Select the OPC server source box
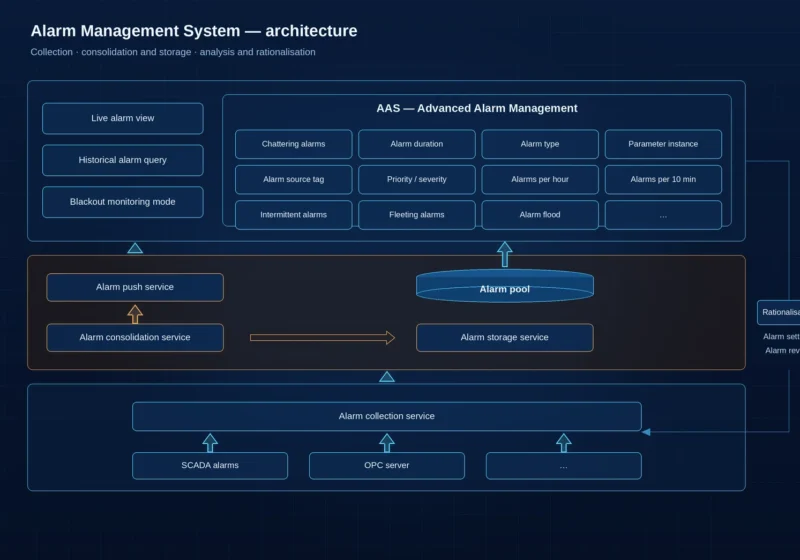 [387, 466]
